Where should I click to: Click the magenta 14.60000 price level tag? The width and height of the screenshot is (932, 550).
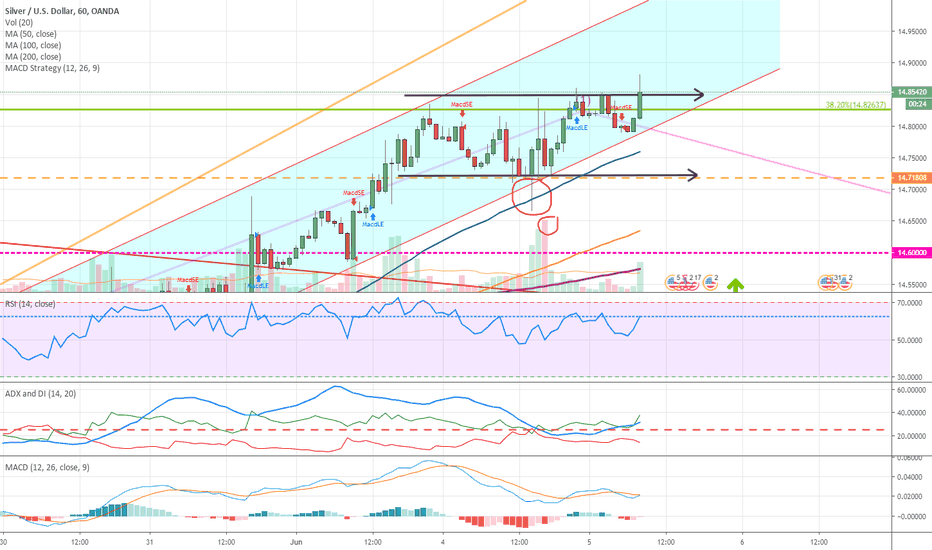pyautogui.click(x=911, y=253)
